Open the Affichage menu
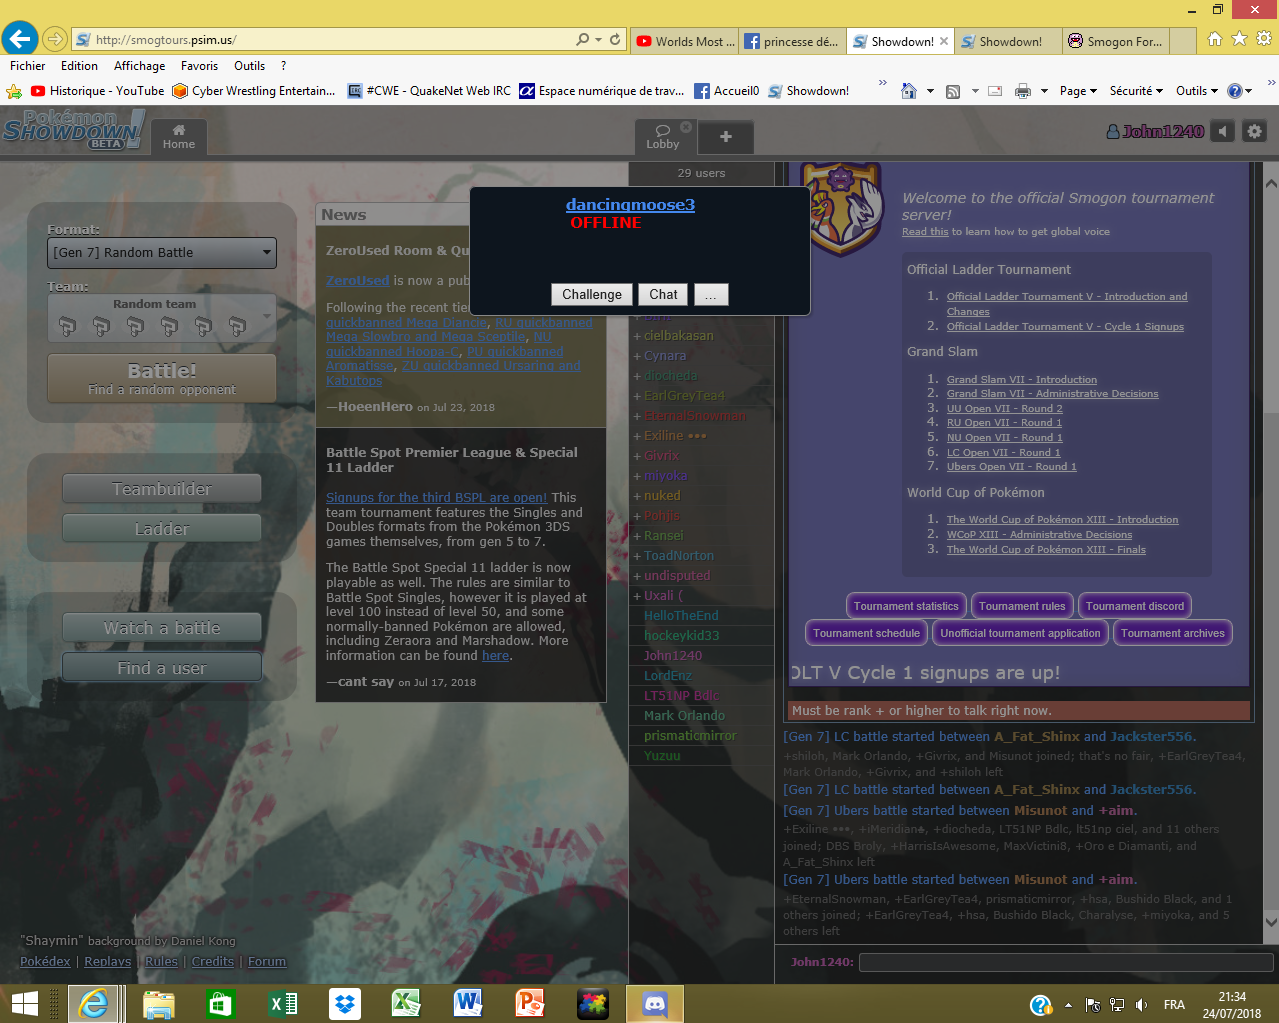1279x1023 pixels. (x=139, y=66)
